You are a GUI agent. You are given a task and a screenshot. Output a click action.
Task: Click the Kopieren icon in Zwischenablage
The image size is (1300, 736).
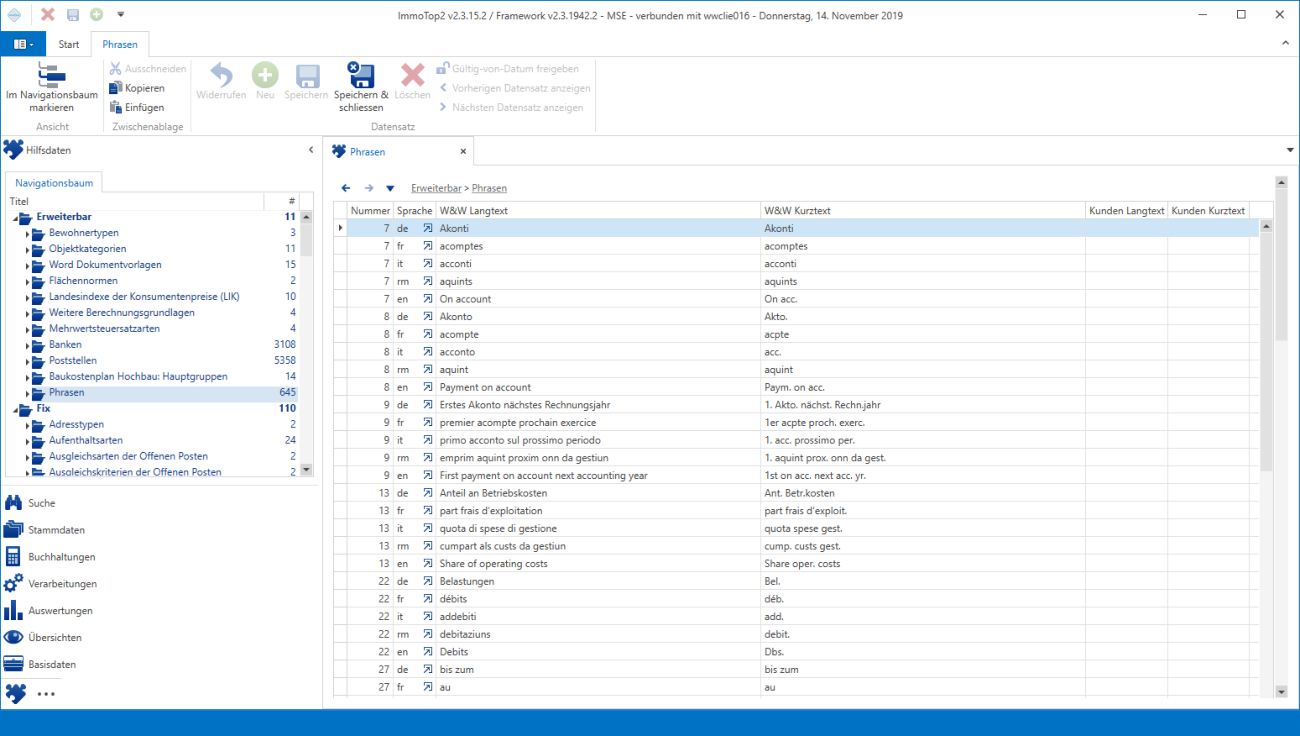pos(116,88)
